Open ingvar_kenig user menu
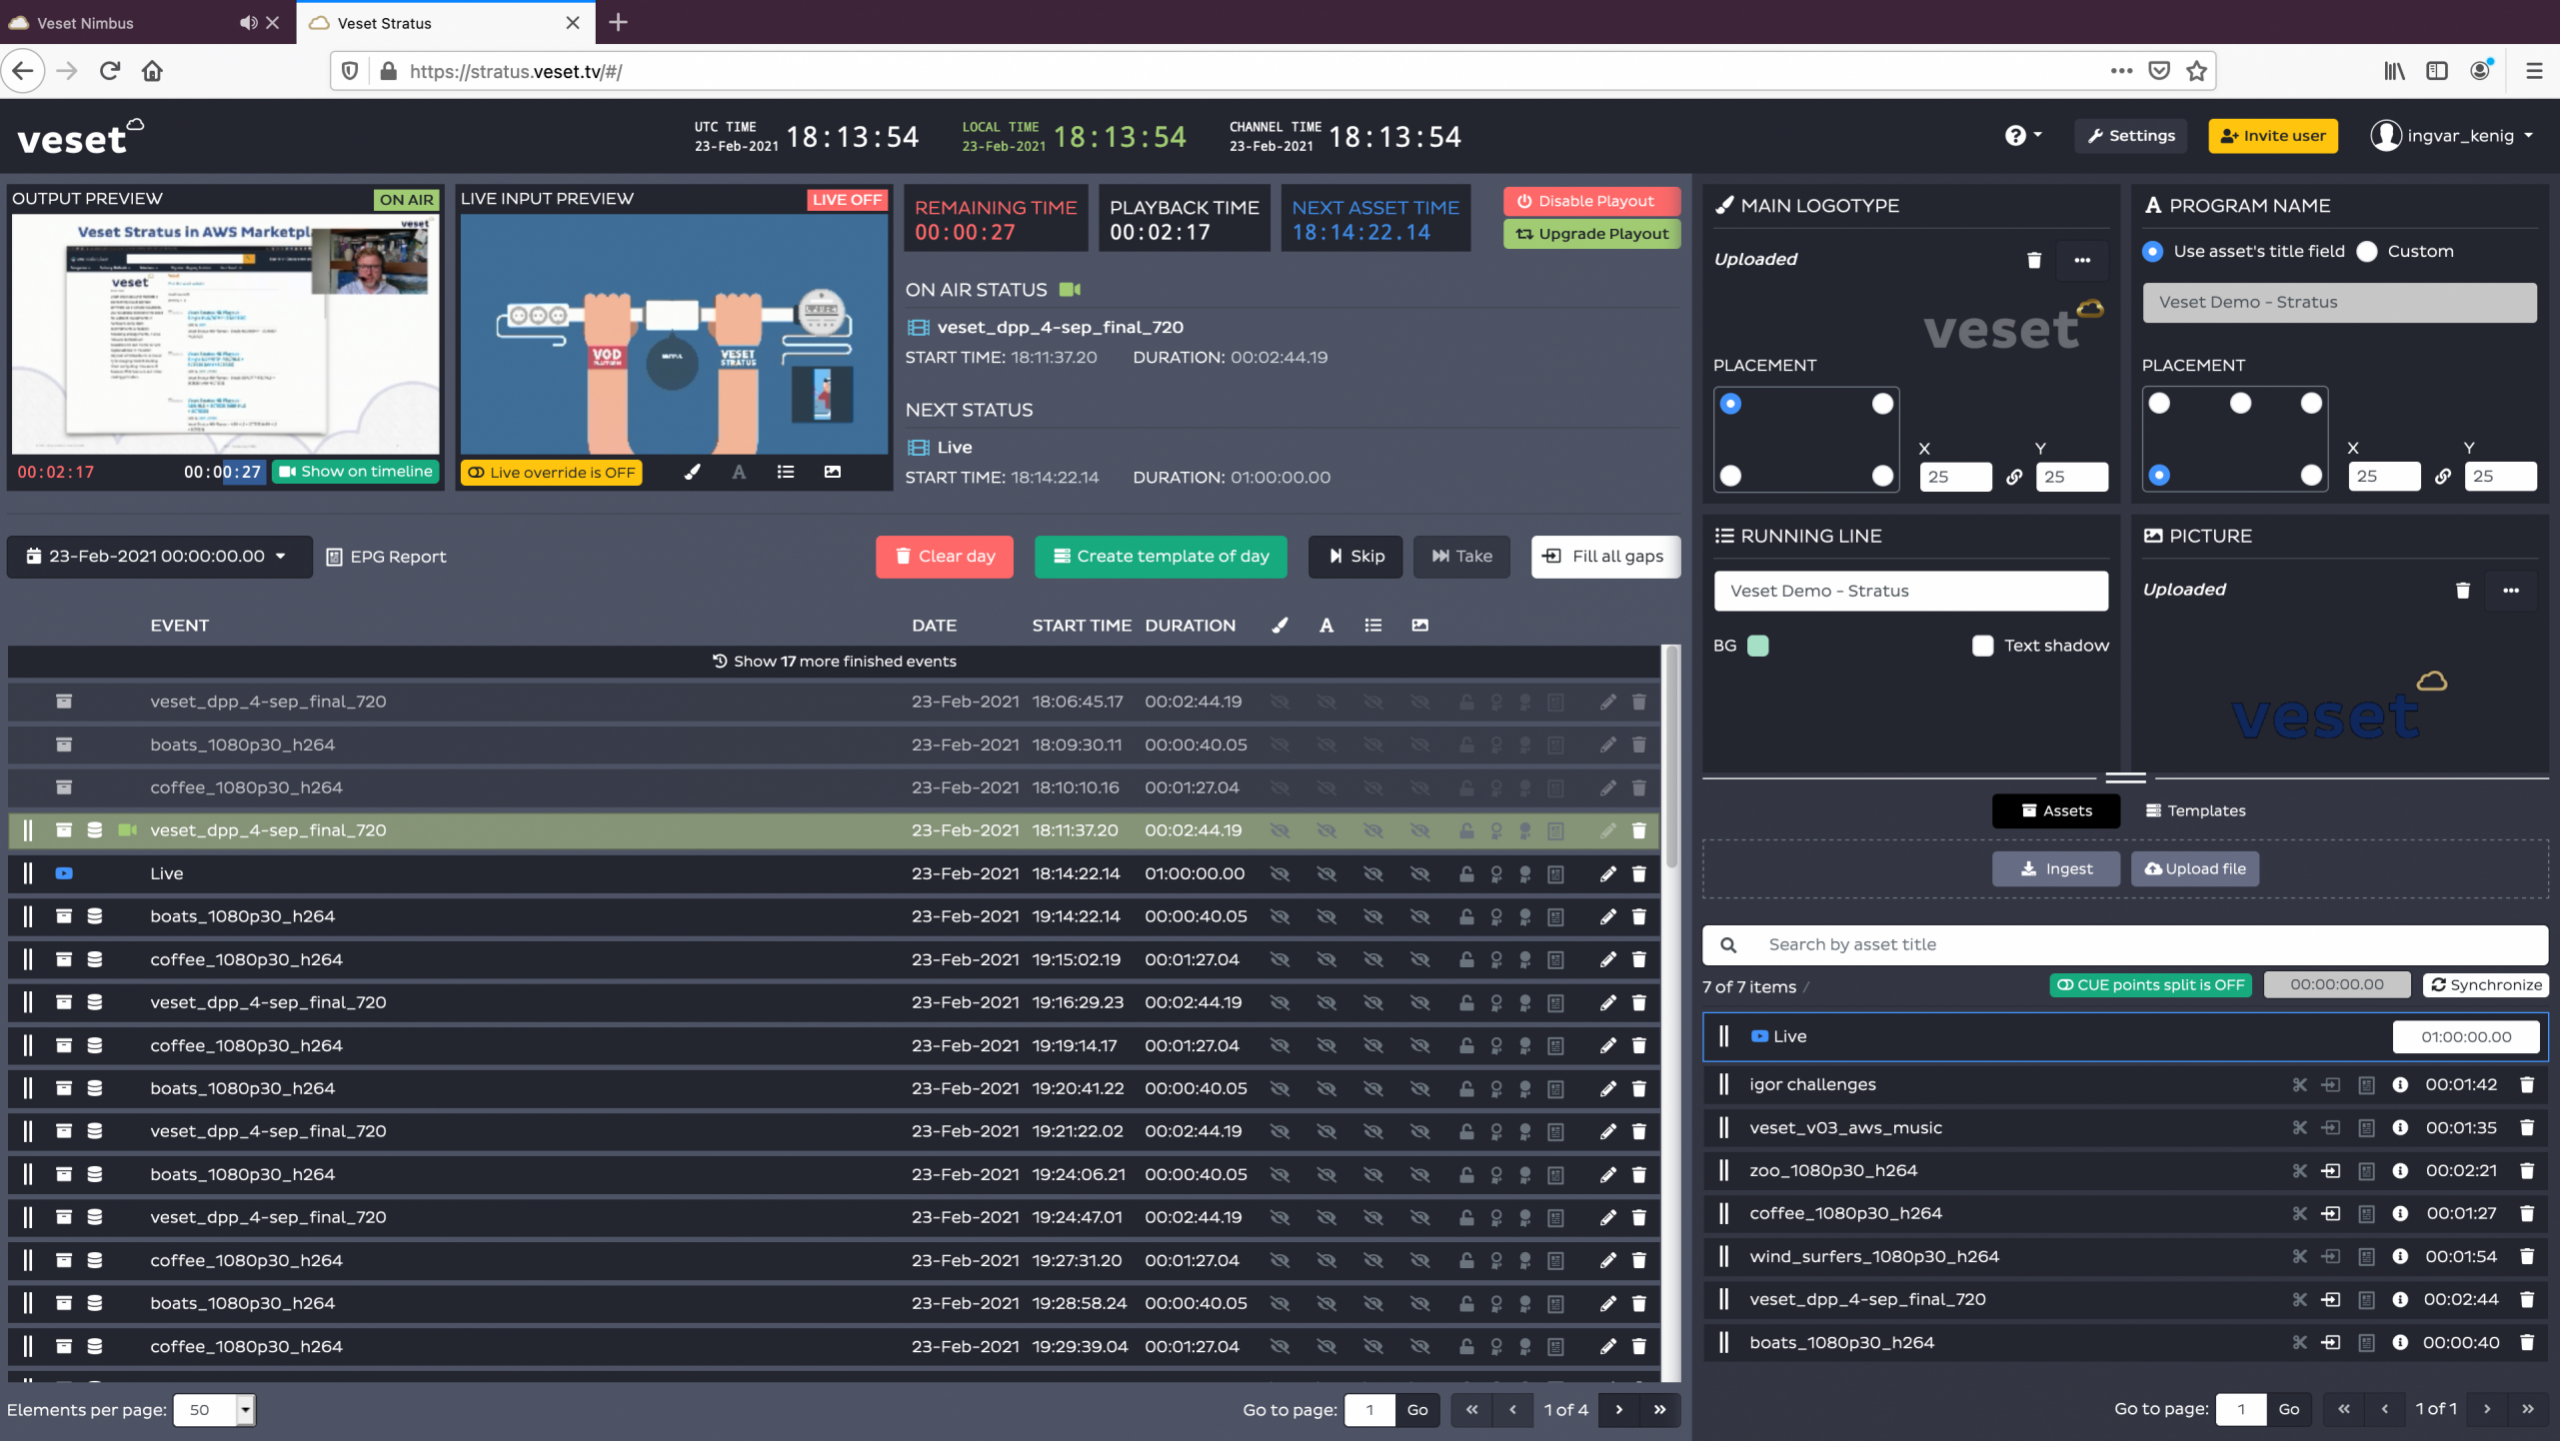This screenshot has height=1441, width=2560. coord(2452,136)
